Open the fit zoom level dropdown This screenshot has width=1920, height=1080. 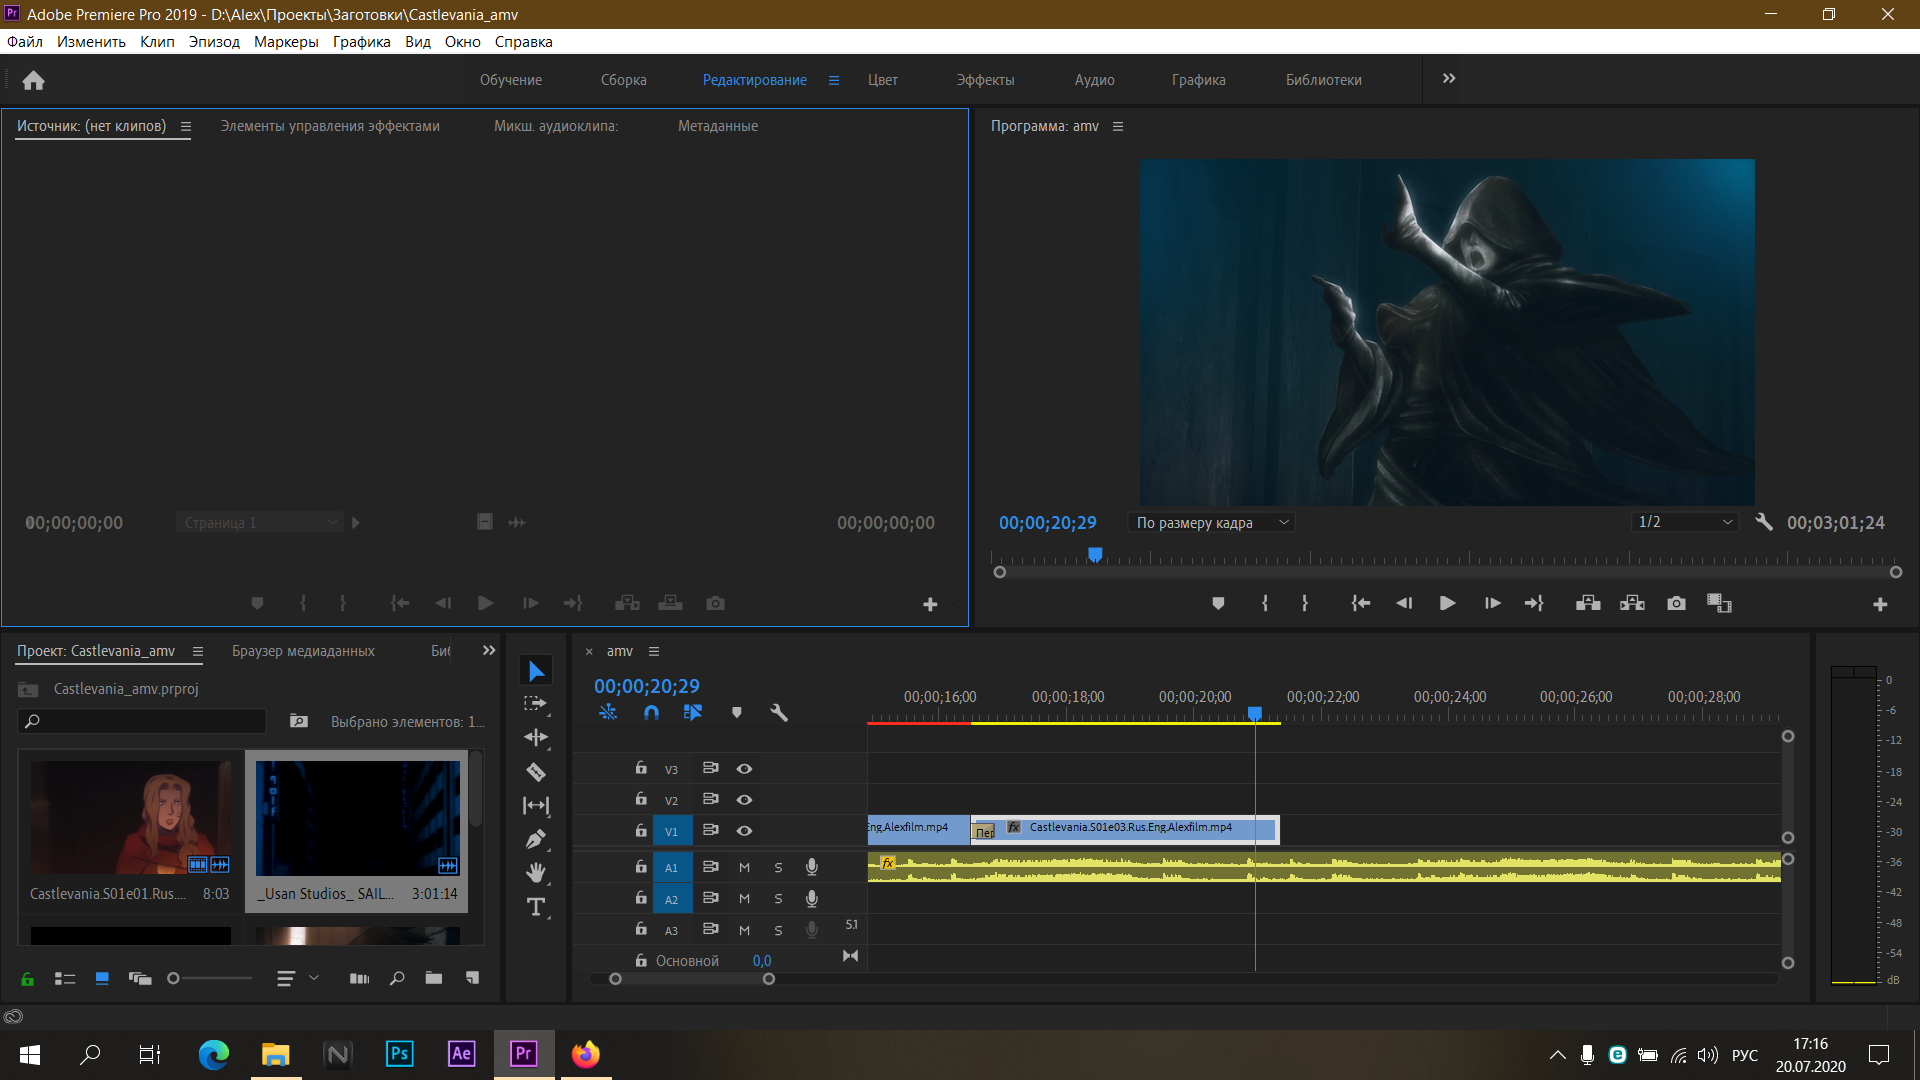point(1211,522)
